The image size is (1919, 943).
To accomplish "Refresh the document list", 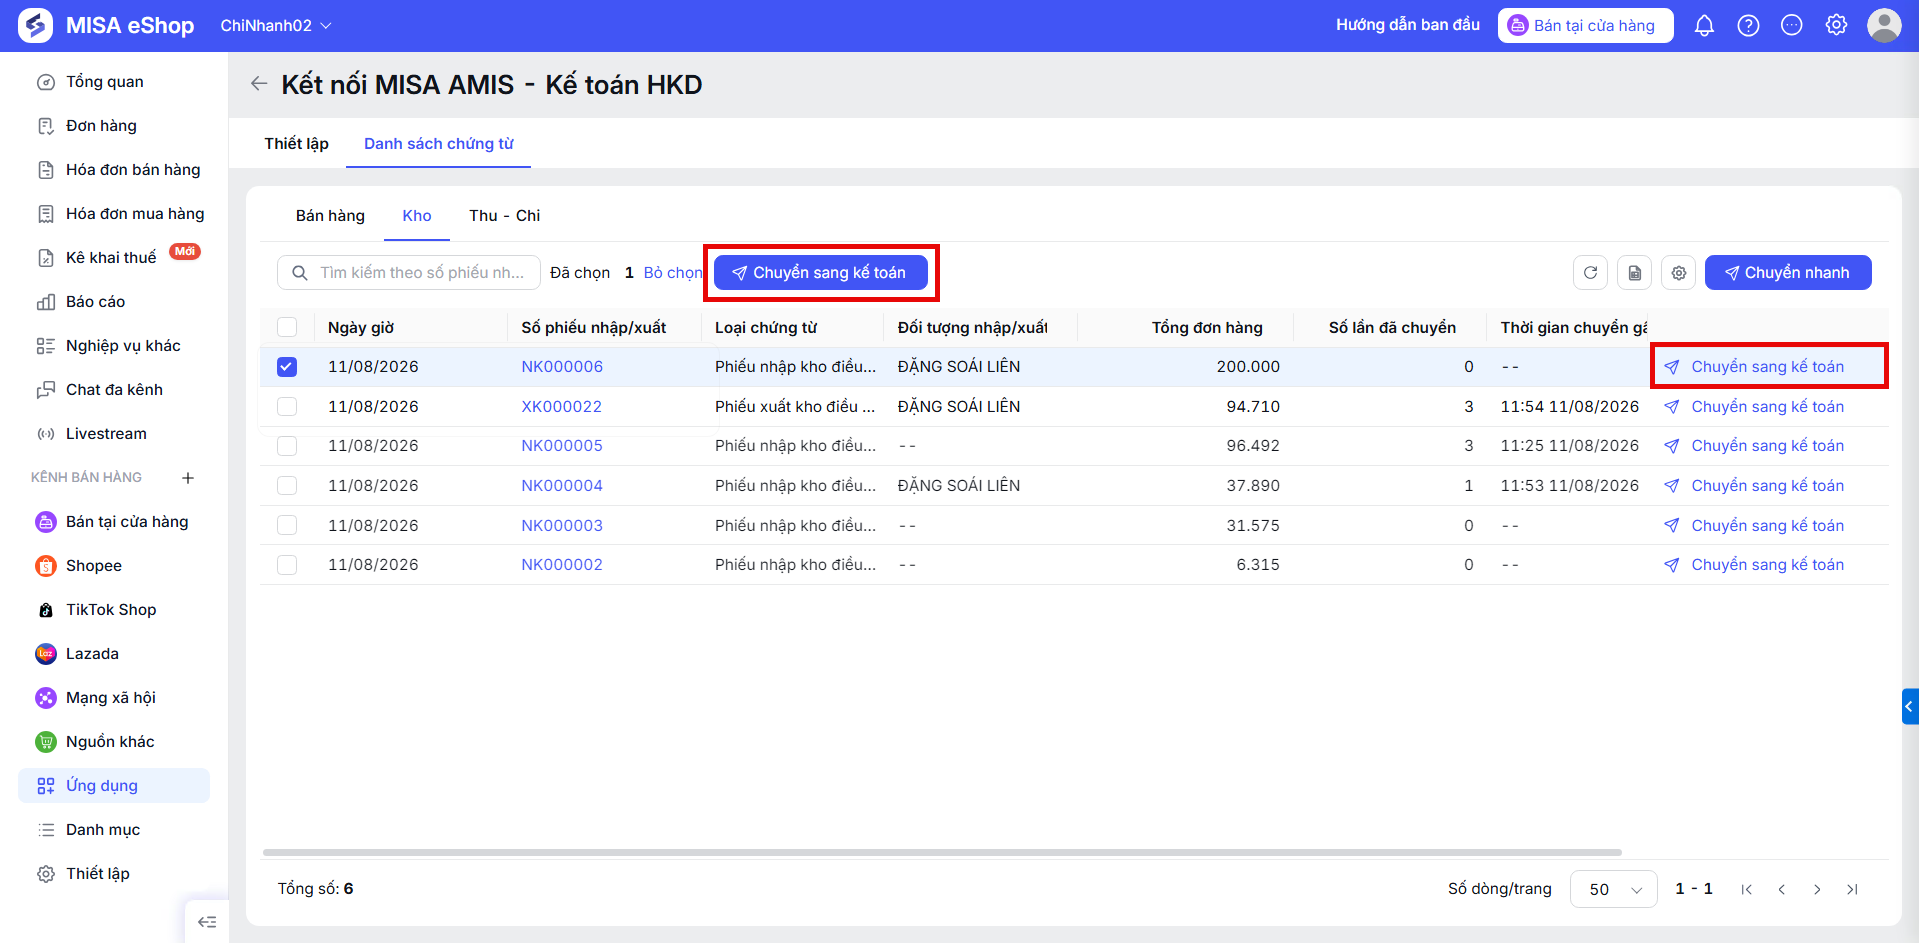I will (x=1590, y=272).
